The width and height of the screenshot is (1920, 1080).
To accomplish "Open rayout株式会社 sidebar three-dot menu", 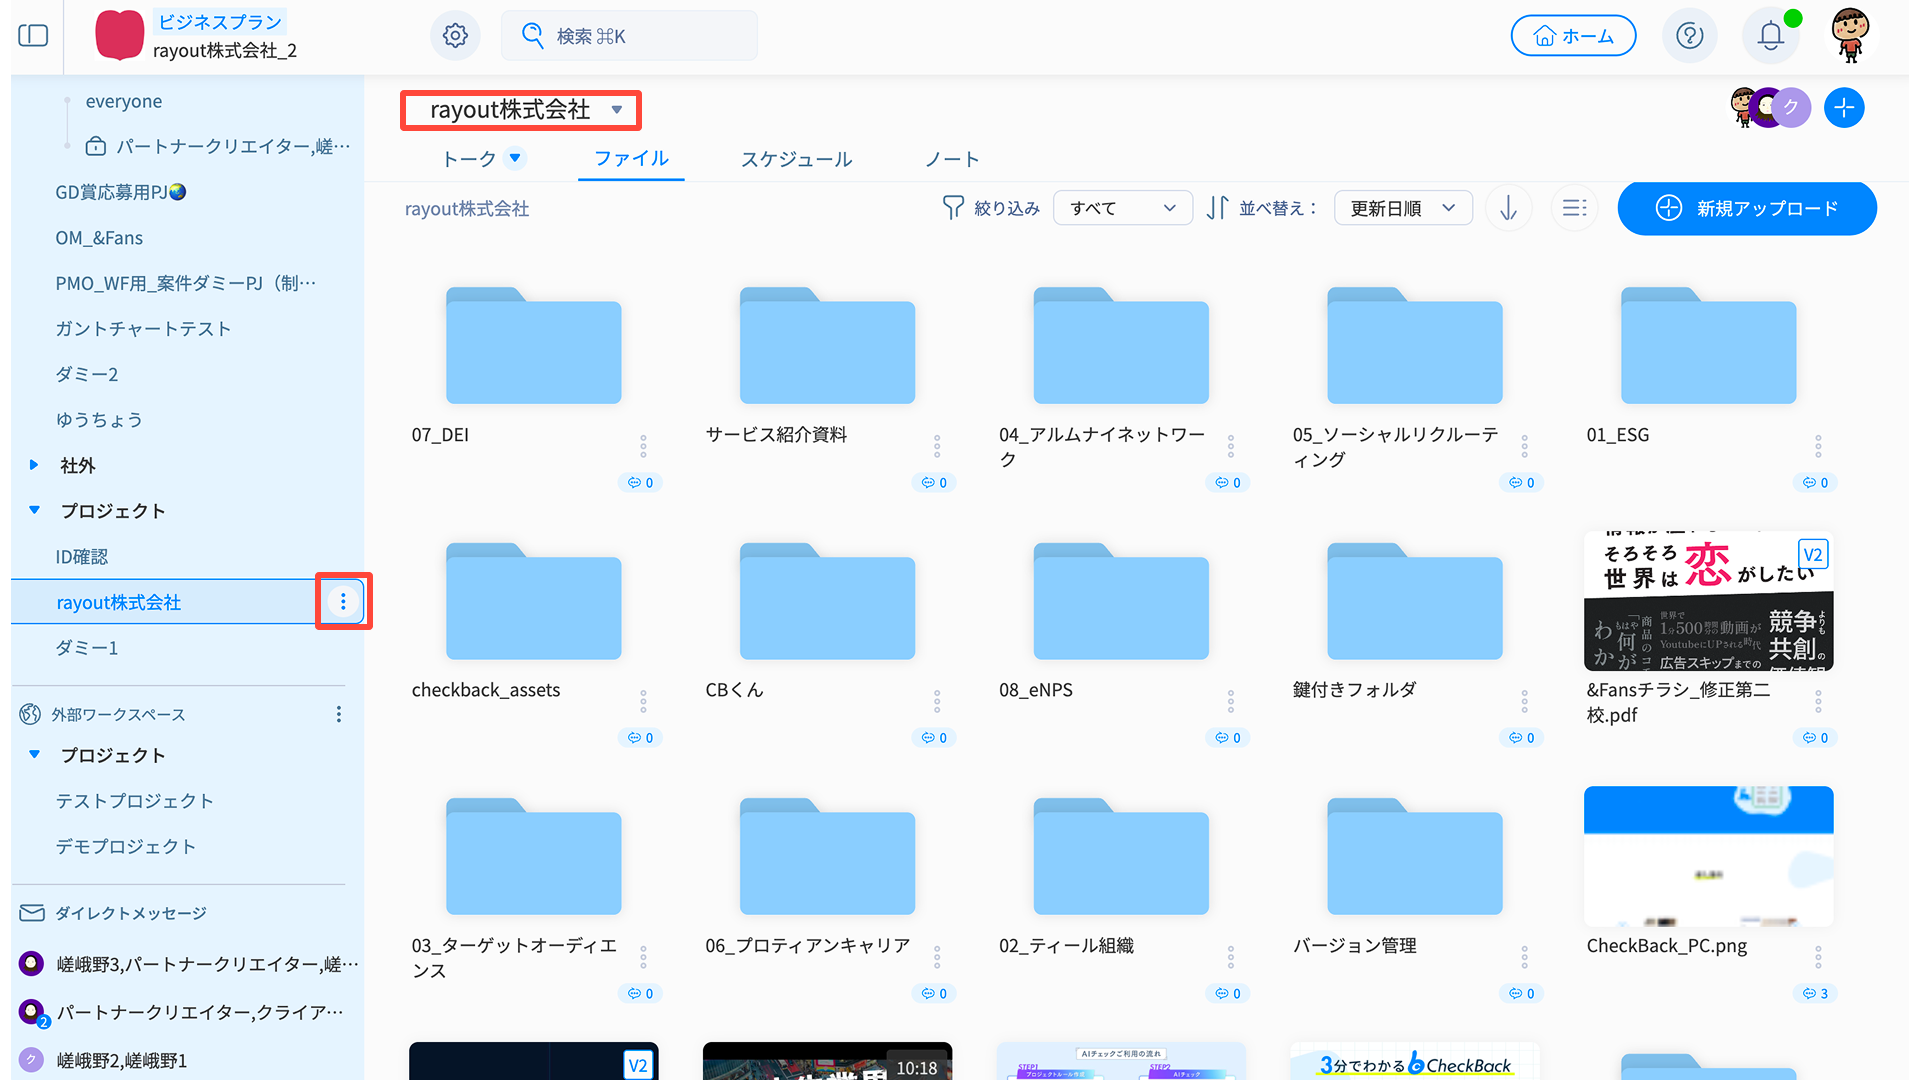I will (343, 601).
